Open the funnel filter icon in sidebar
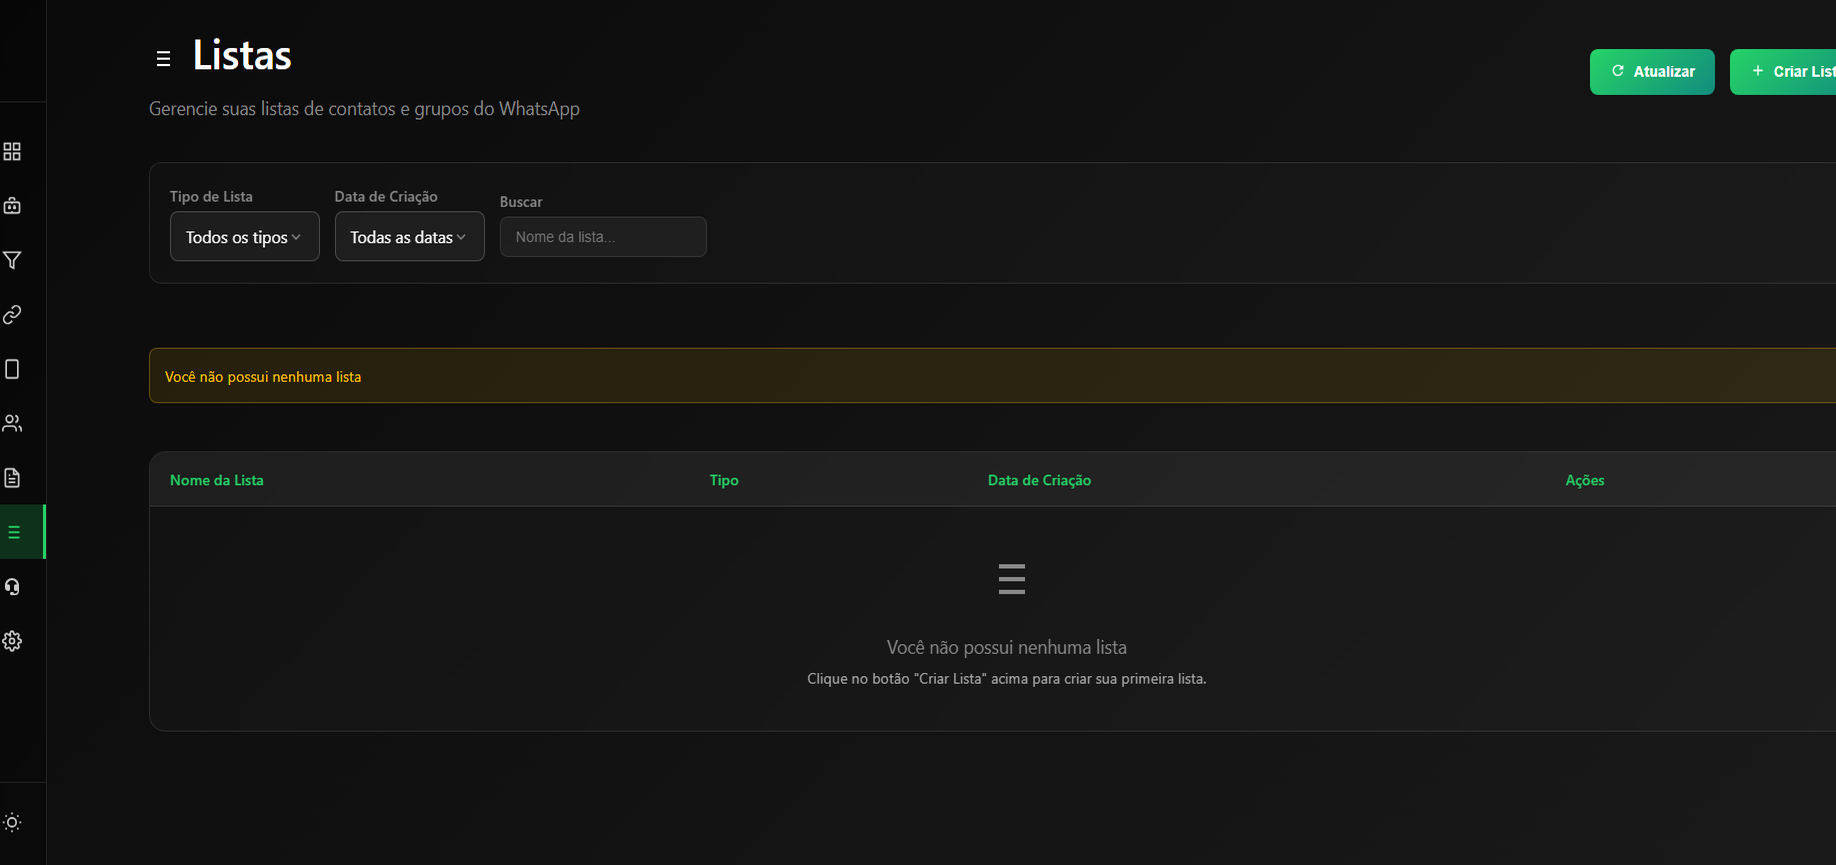 tap(12, 260)
